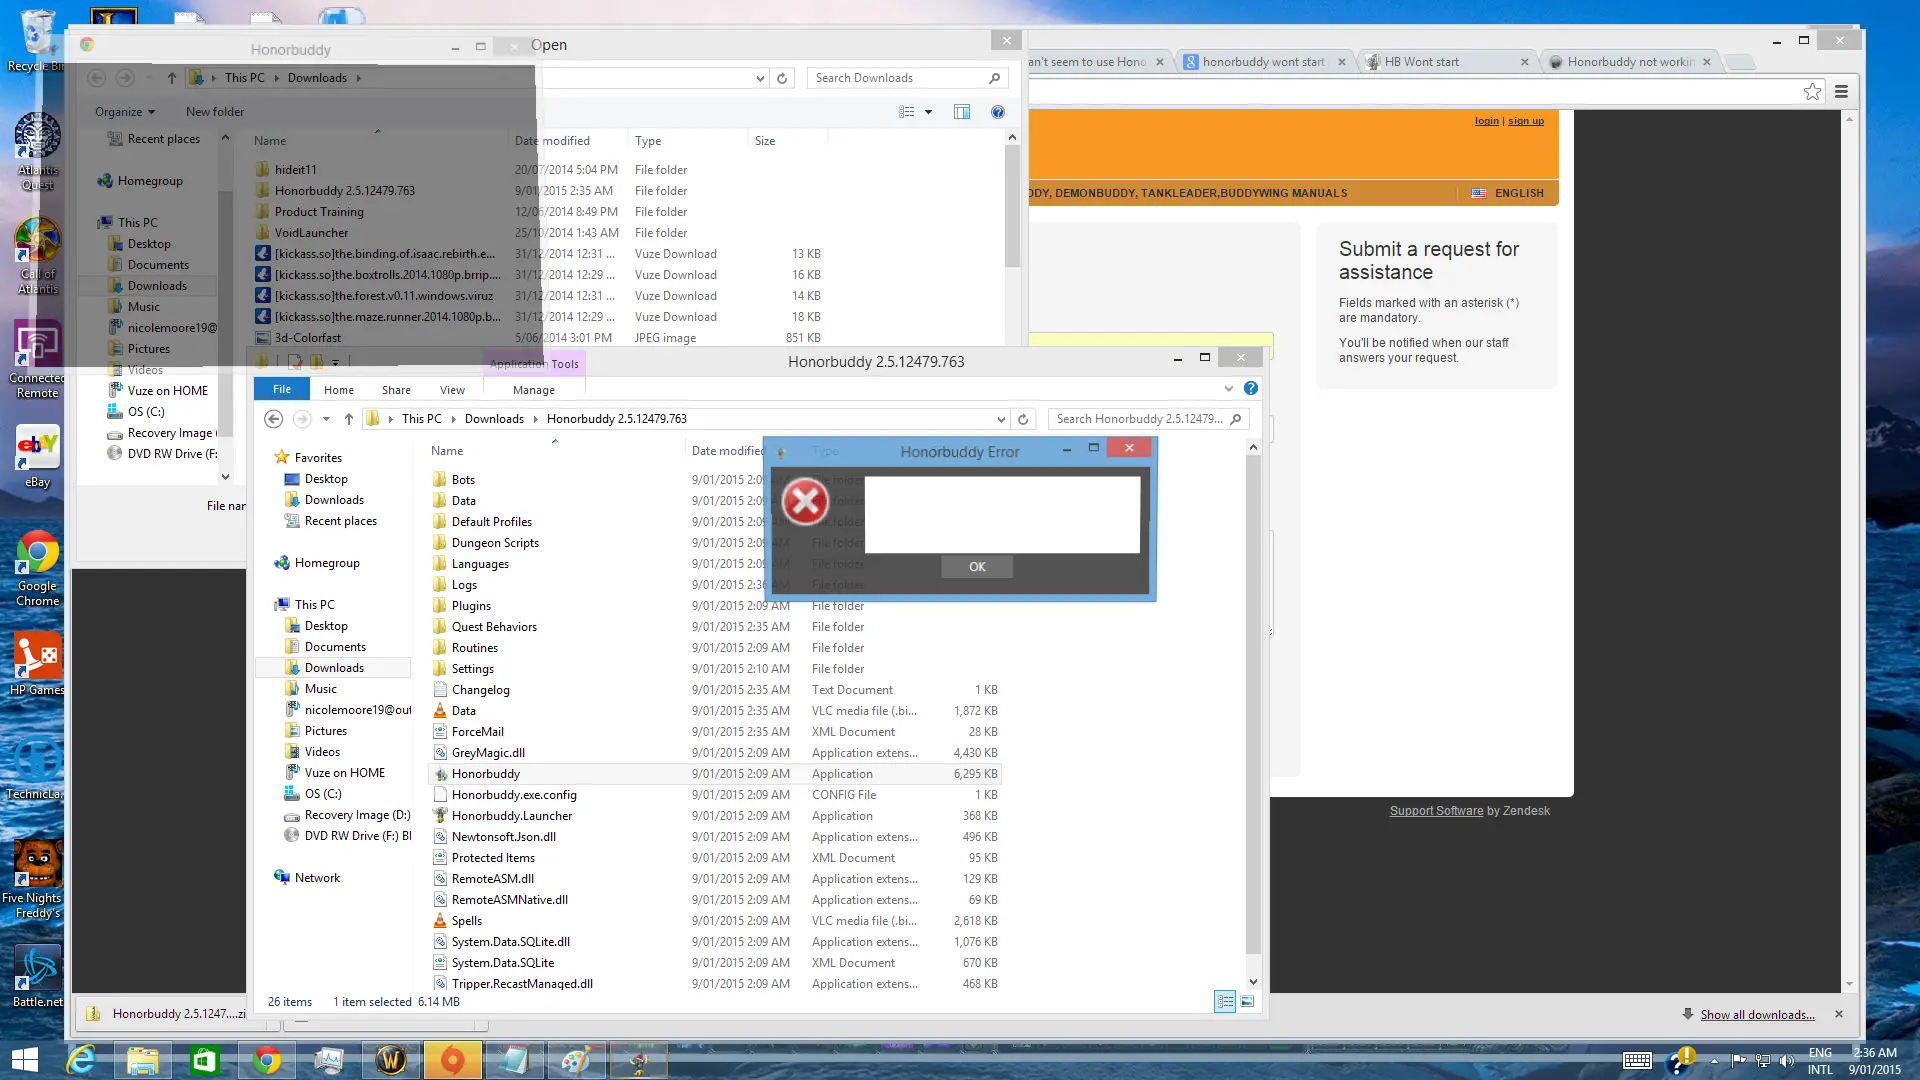Switch to details view layout button

(x=1224, y=1001)
